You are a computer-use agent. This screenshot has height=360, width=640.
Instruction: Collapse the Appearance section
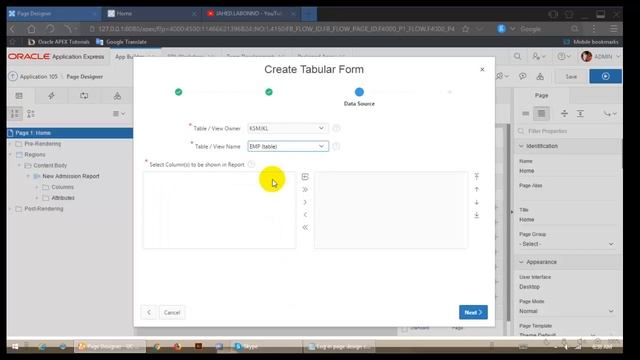click(x=521, y=262)
